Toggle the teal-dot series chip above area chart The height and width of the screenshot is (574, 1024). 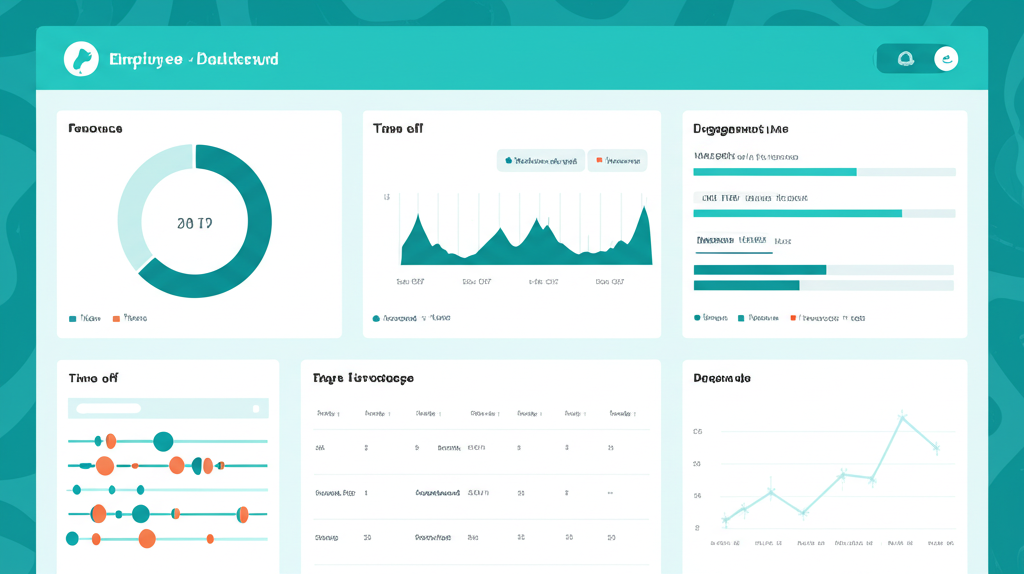pos(541,160)
